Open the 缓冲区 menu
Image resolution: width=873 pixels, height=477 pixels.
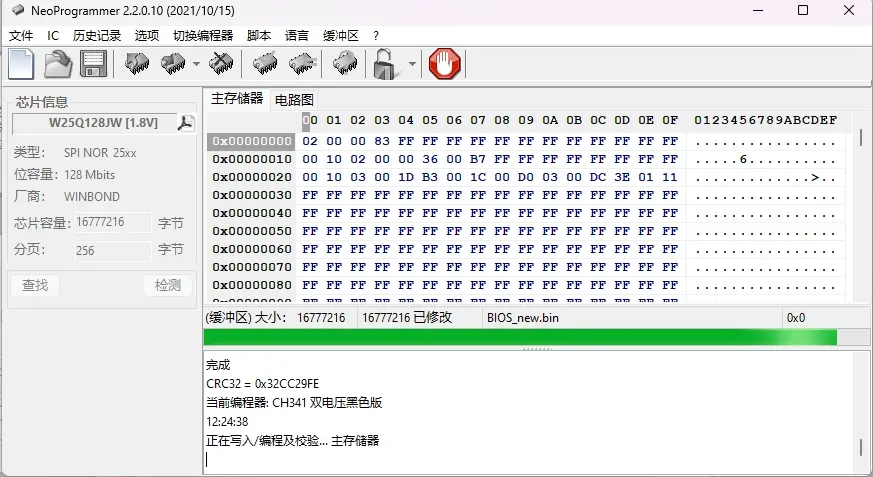[x=341, y=36]
